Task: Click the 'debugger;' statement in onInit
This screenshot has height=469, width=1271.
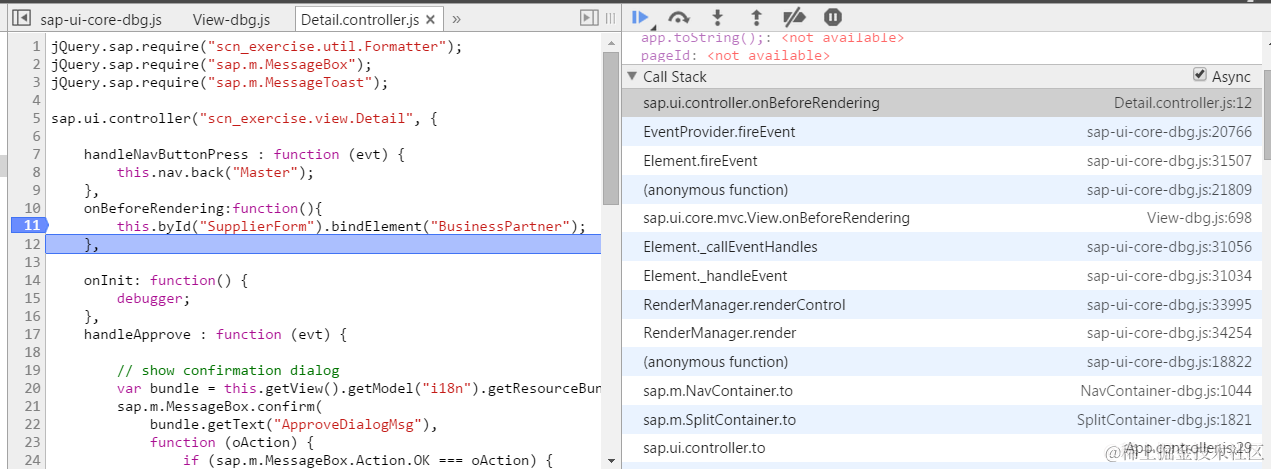Action: click(153, 298)
